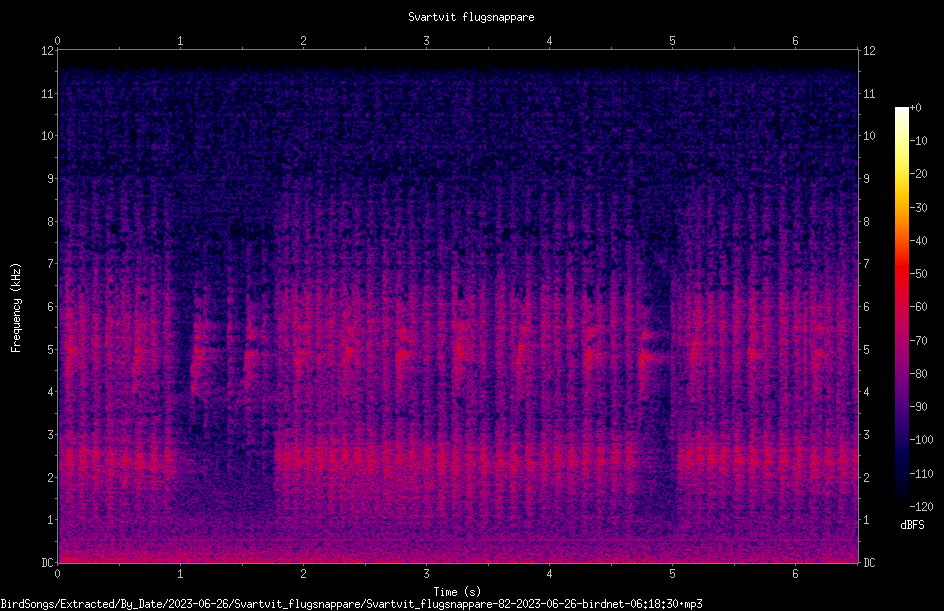The height and width of the screenshot is (611, 944).
Task: Select the 'Time (s)' axis label
Action: [457, 591]
